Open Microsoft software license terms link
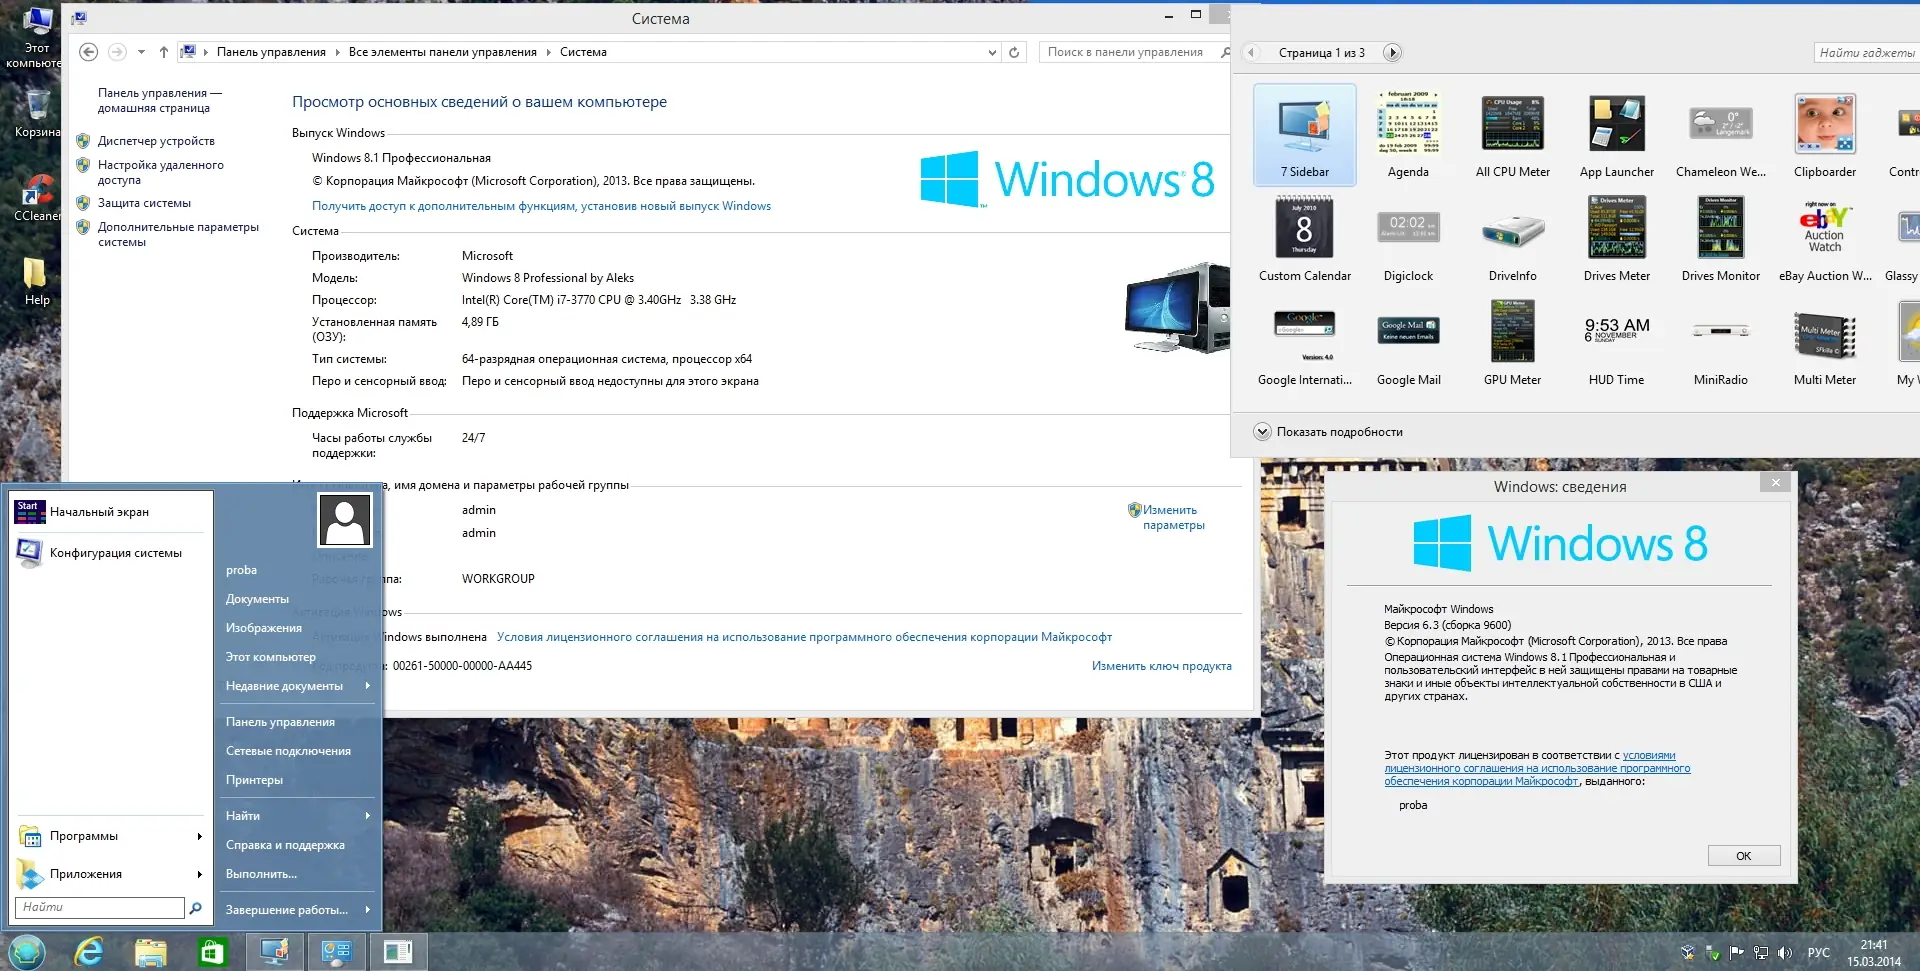Screen dimensions: 1920x971 coord(804,637)
